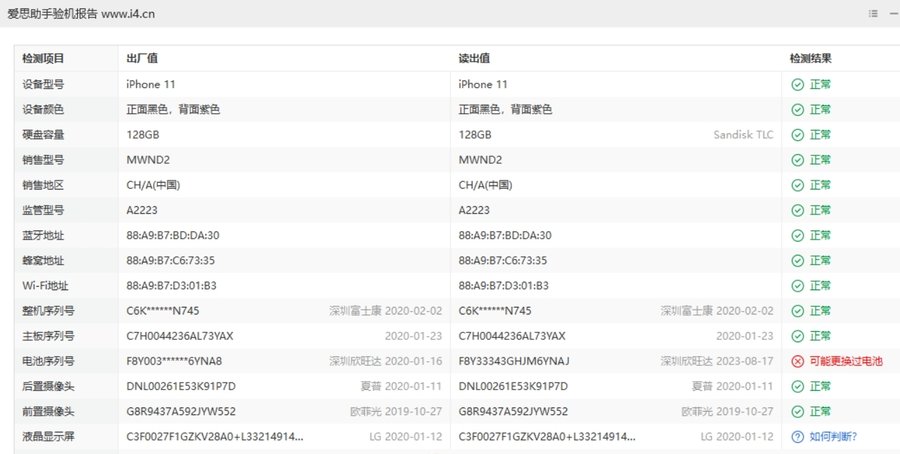Select the 销售型号 row label

tap(43, 160)
